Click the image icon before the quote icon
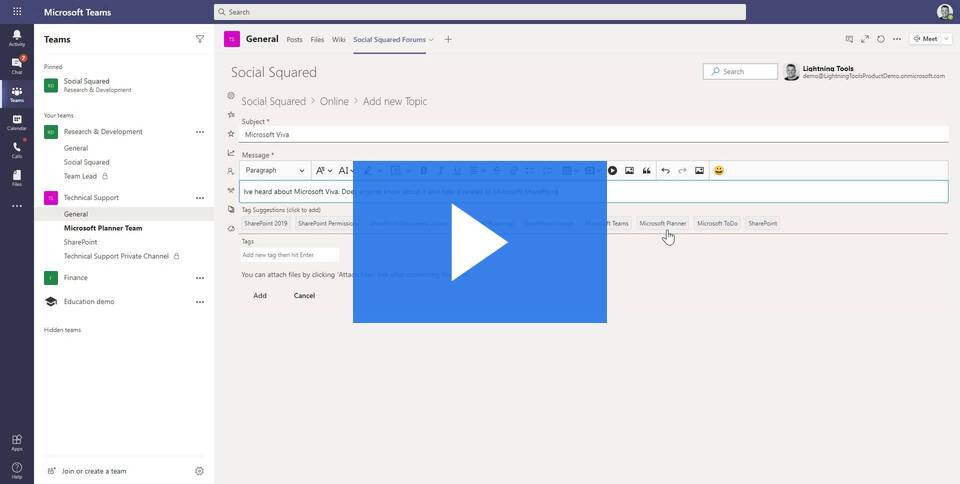This screenshot has height=484, width=960. pos(629,171)
